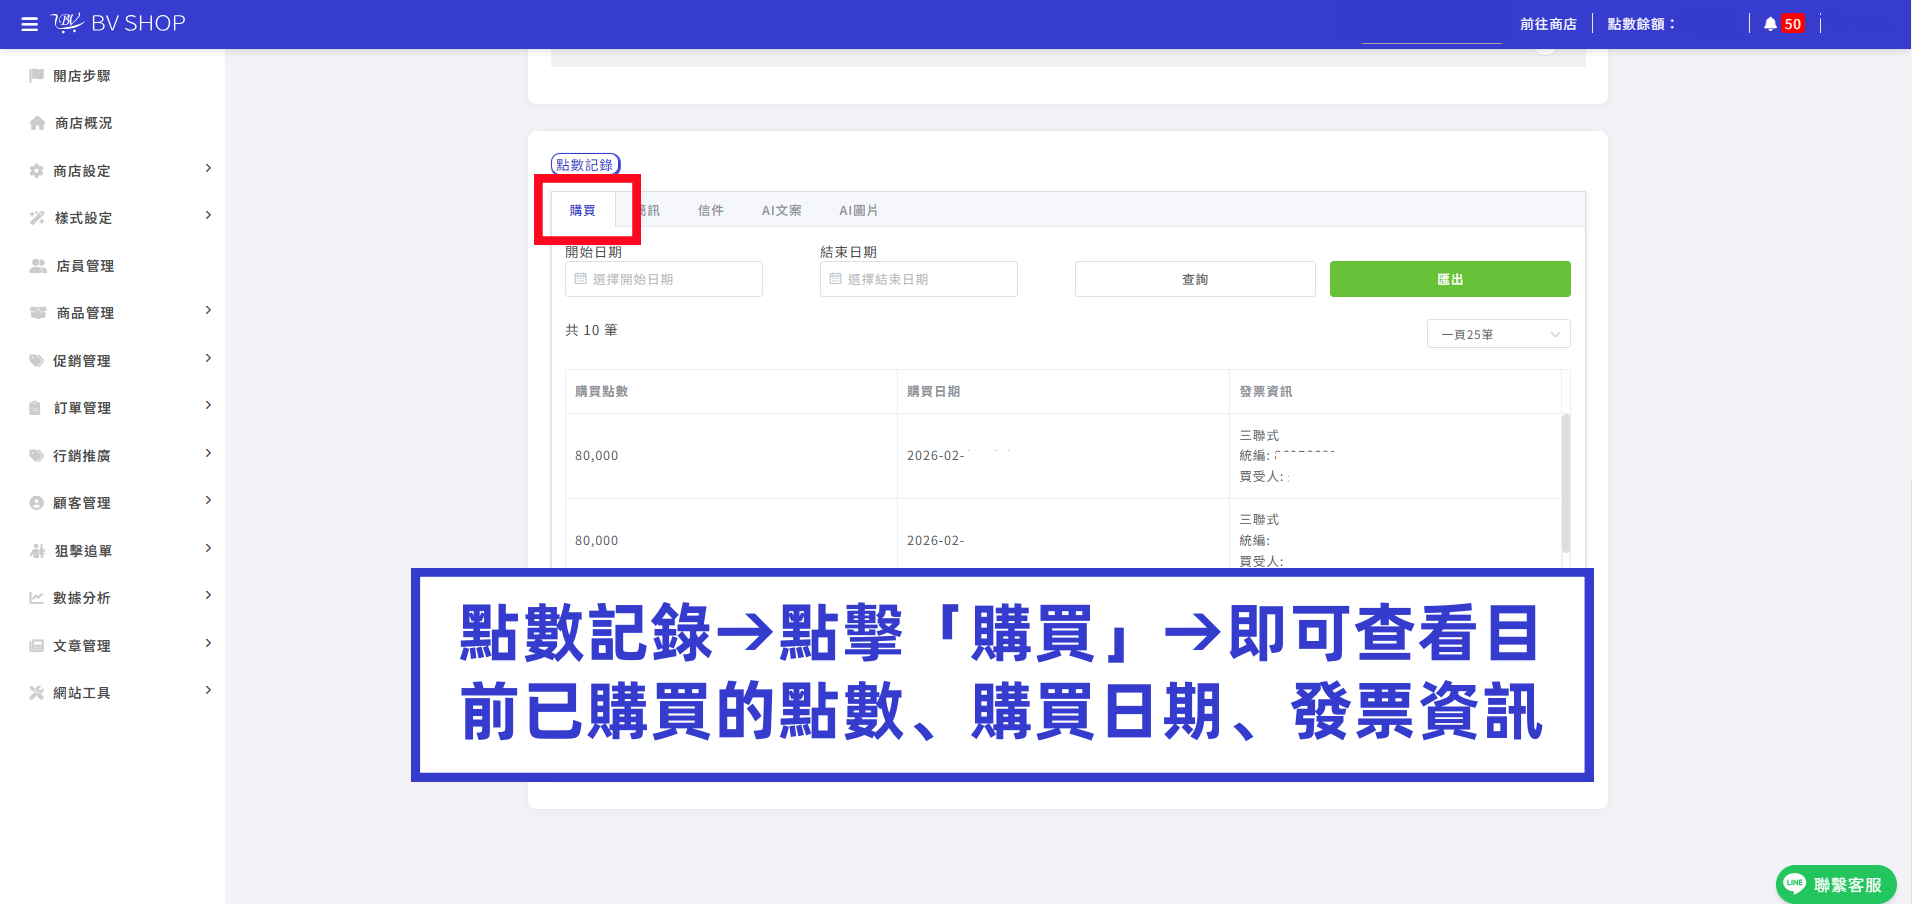1912x904 pixels.
Task: Click the tools icon for 網站工具
Action: coord(37,693)
